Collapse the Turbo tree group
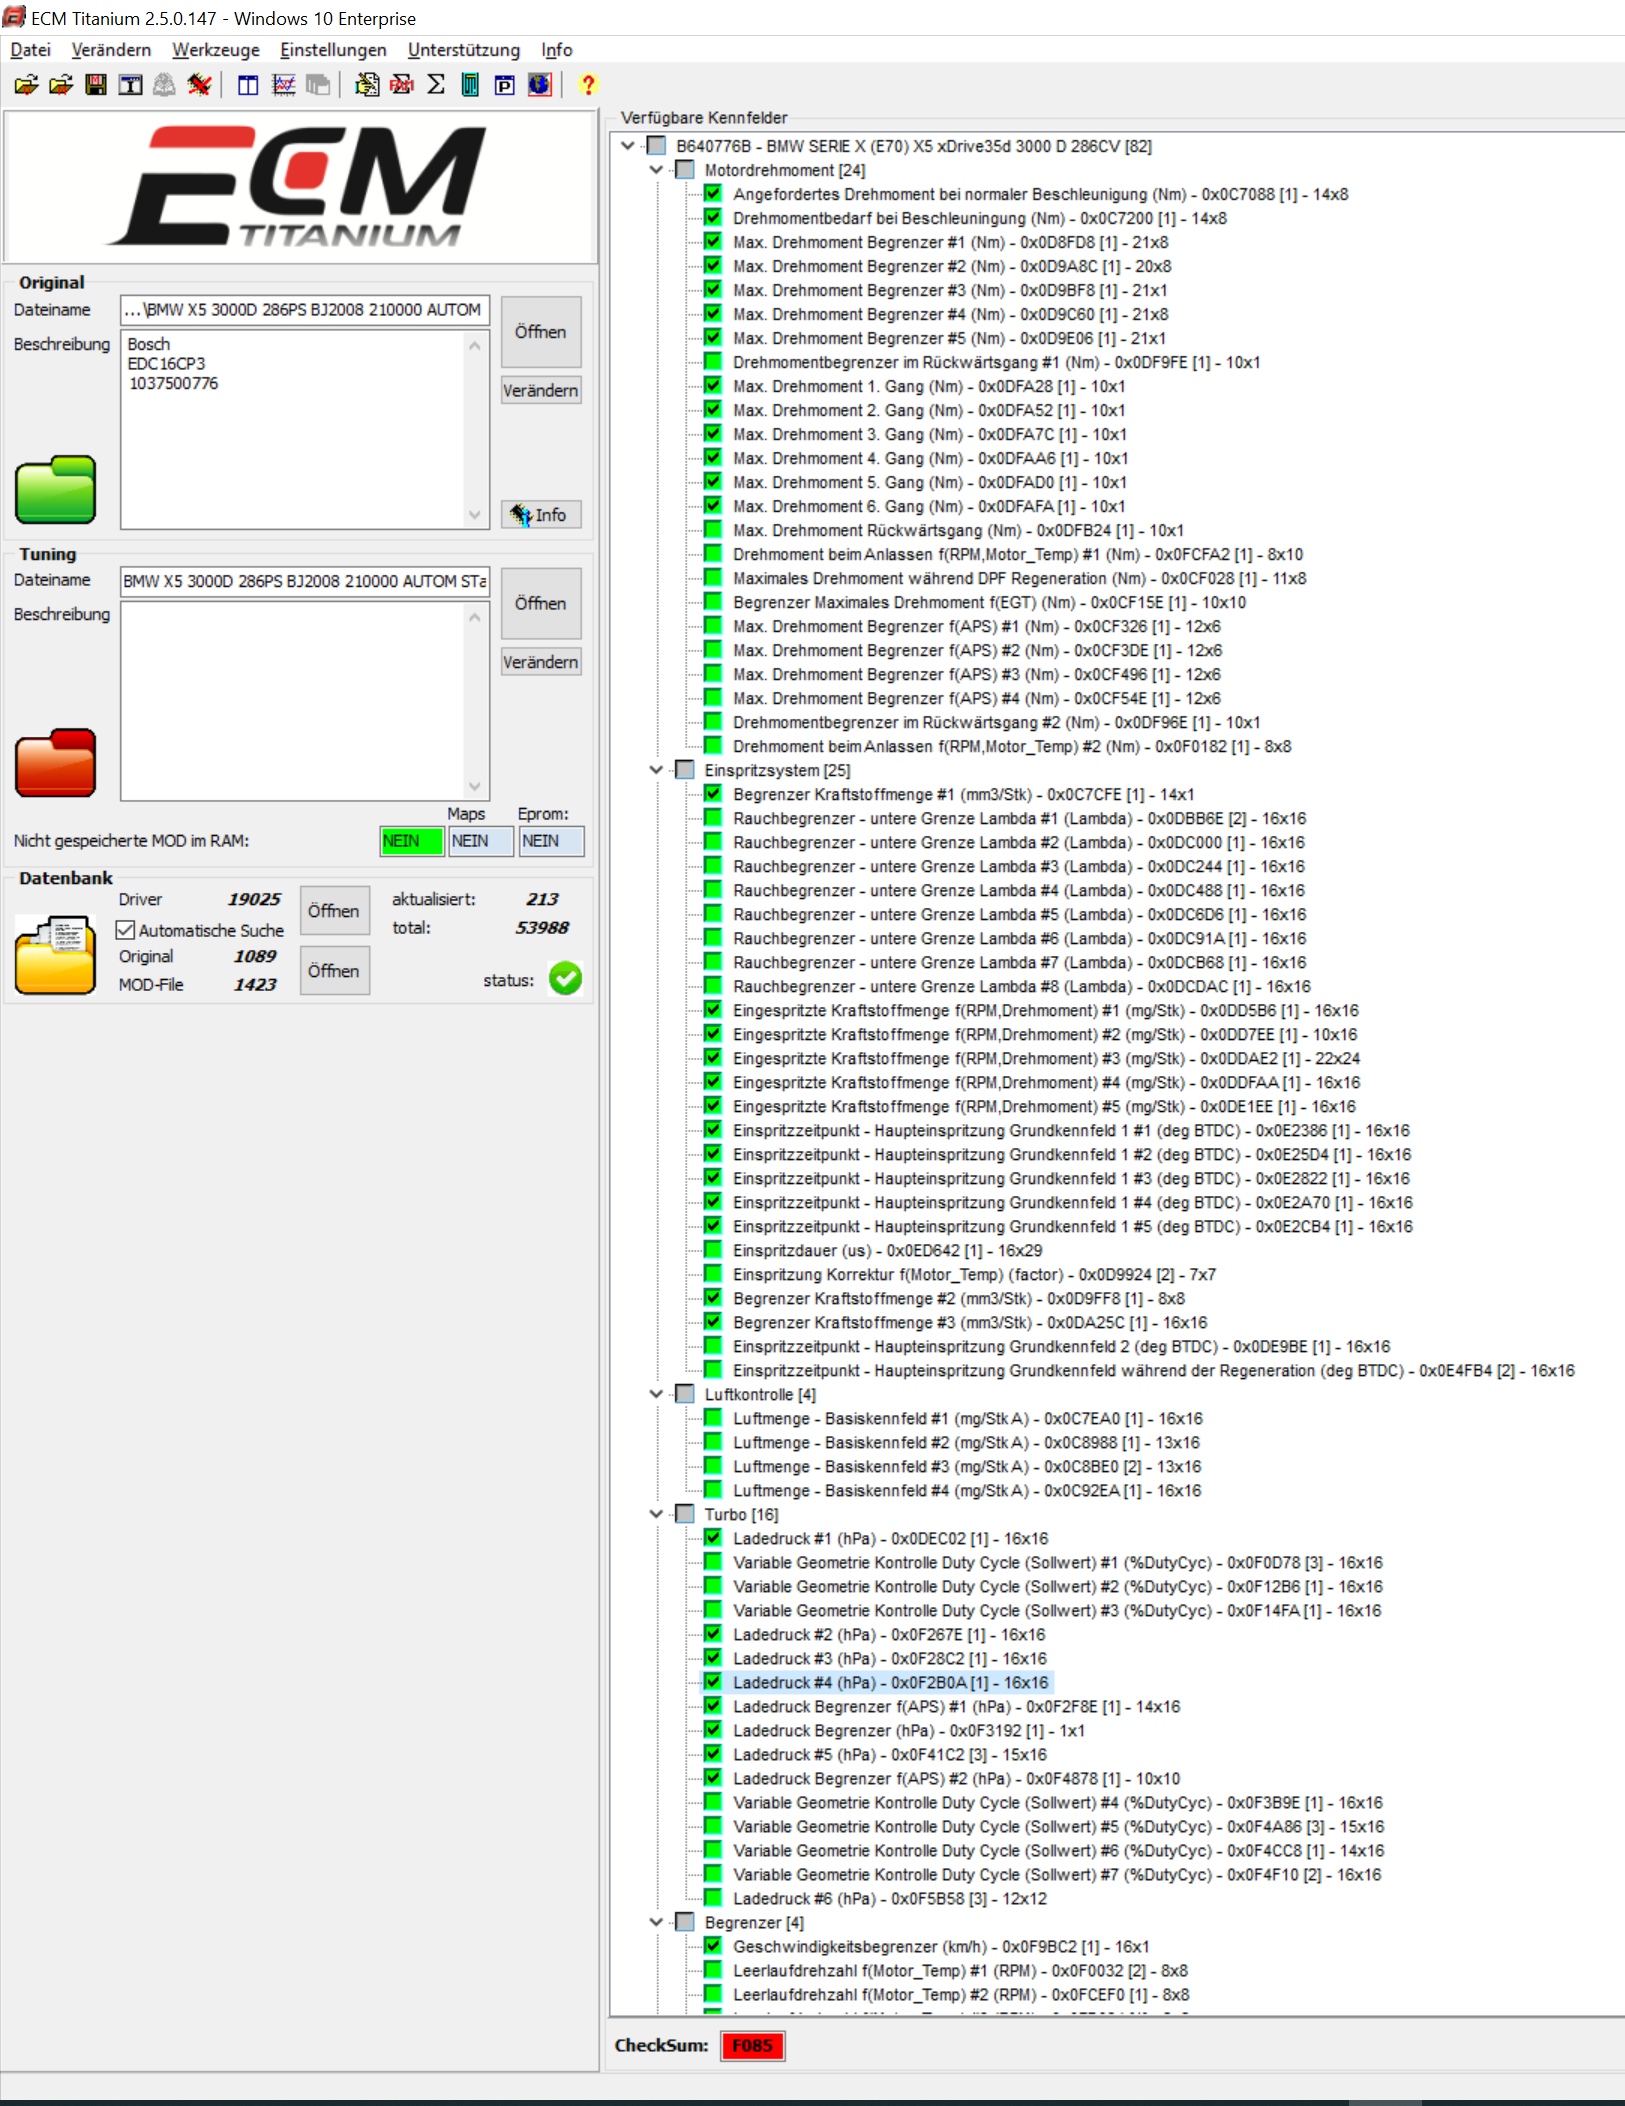This screenshot has height=2106, width=1625. coord(656,1514)
